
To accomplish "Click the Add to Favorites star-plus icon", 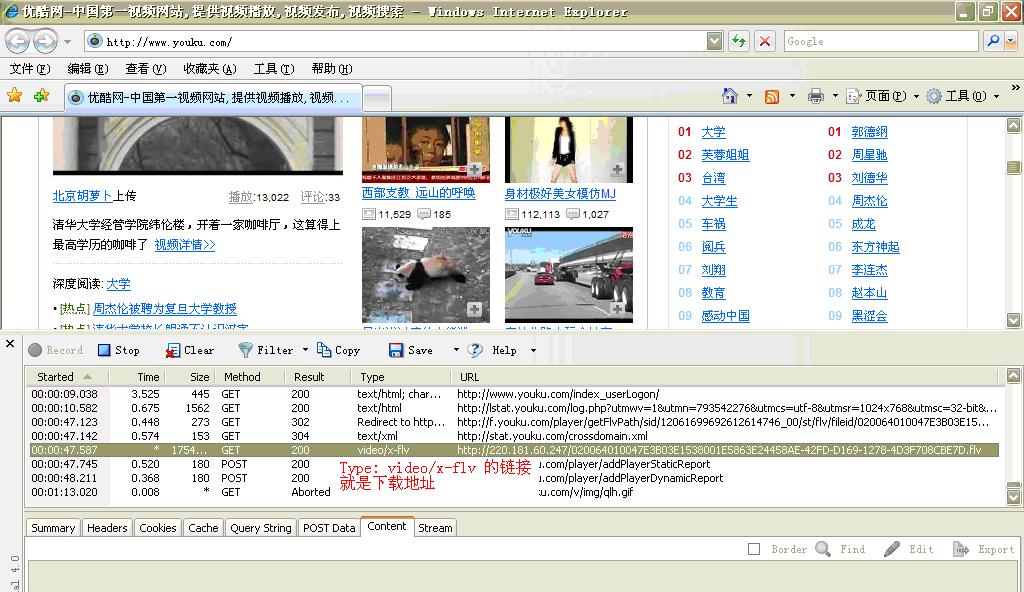I will tap(42, 95).
